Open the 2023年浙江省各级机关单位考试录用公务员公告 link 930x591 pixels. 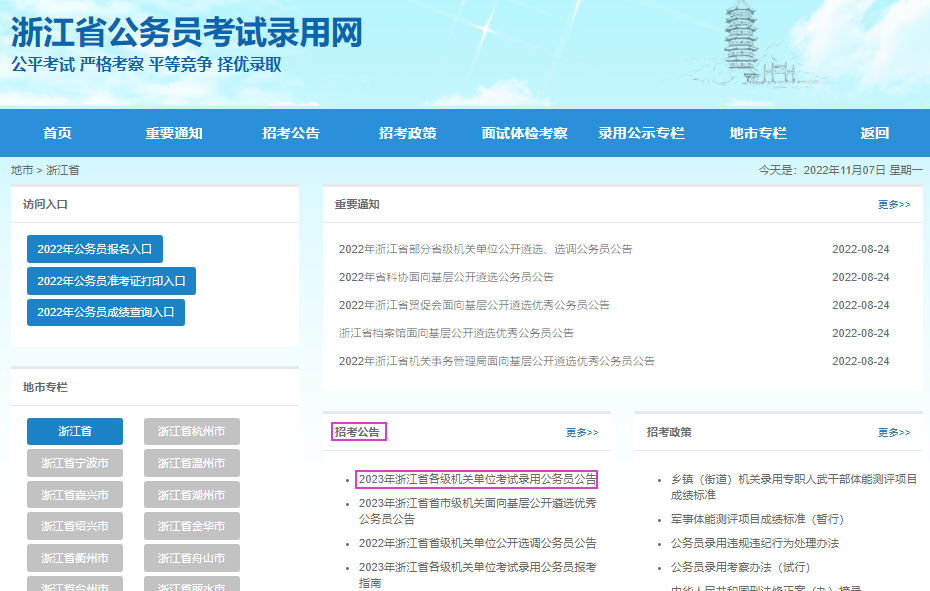pyautogui.click(x=477, y=479)
